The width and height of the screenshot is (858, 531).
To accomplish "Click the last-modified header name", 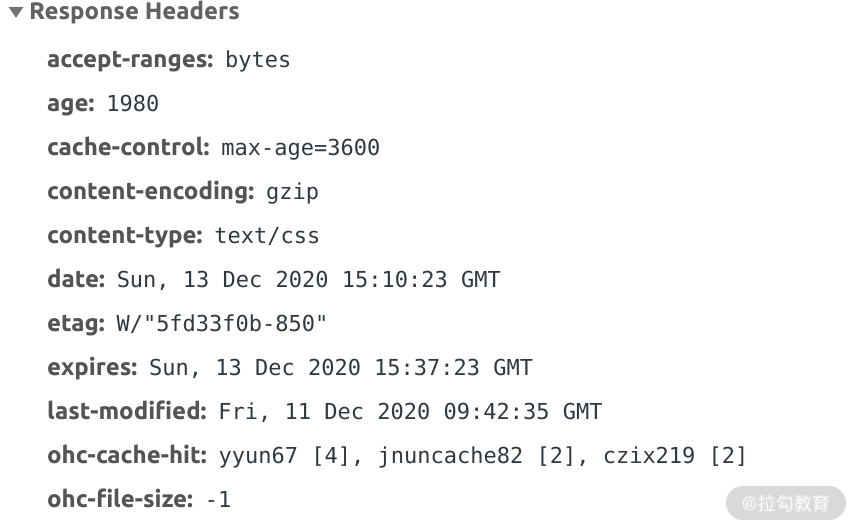I will coord(127,411).
